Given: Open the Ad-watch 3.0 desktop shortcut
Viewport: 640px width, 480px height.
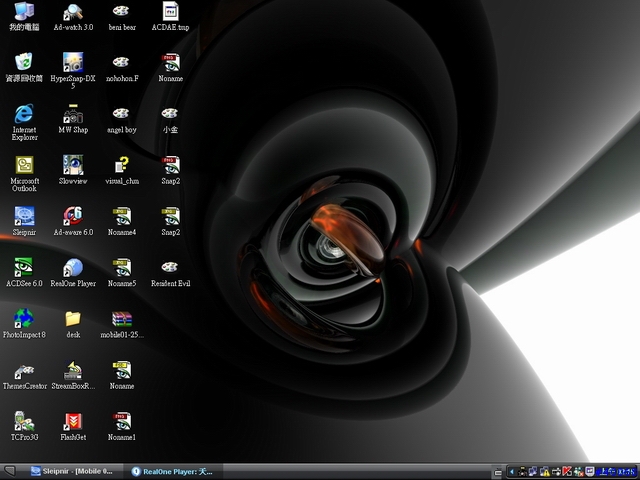Looking at the screenshot, I should click(73, 13).
